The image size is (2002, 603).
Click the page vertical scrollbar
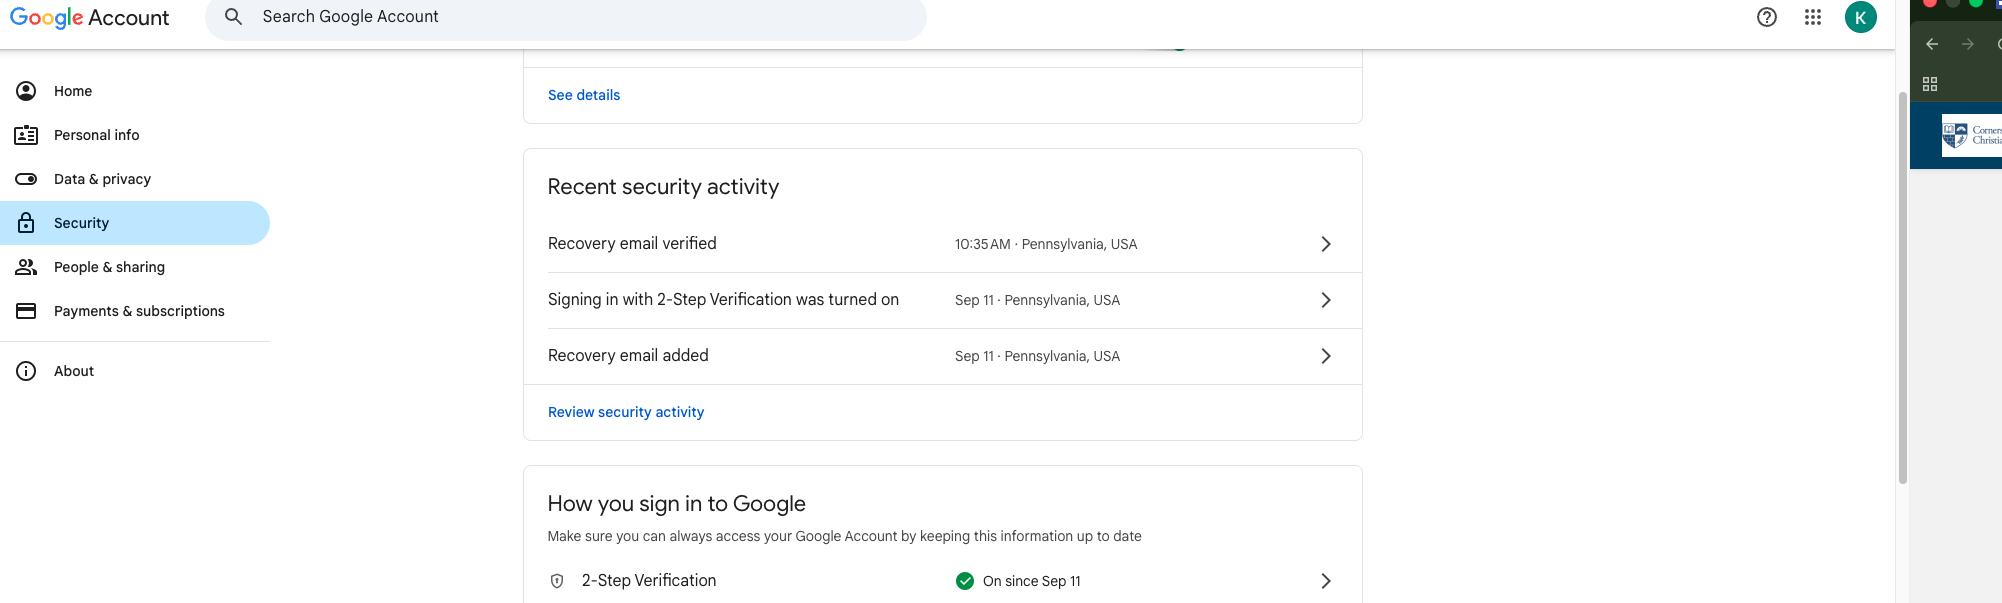coord(1902,290)
